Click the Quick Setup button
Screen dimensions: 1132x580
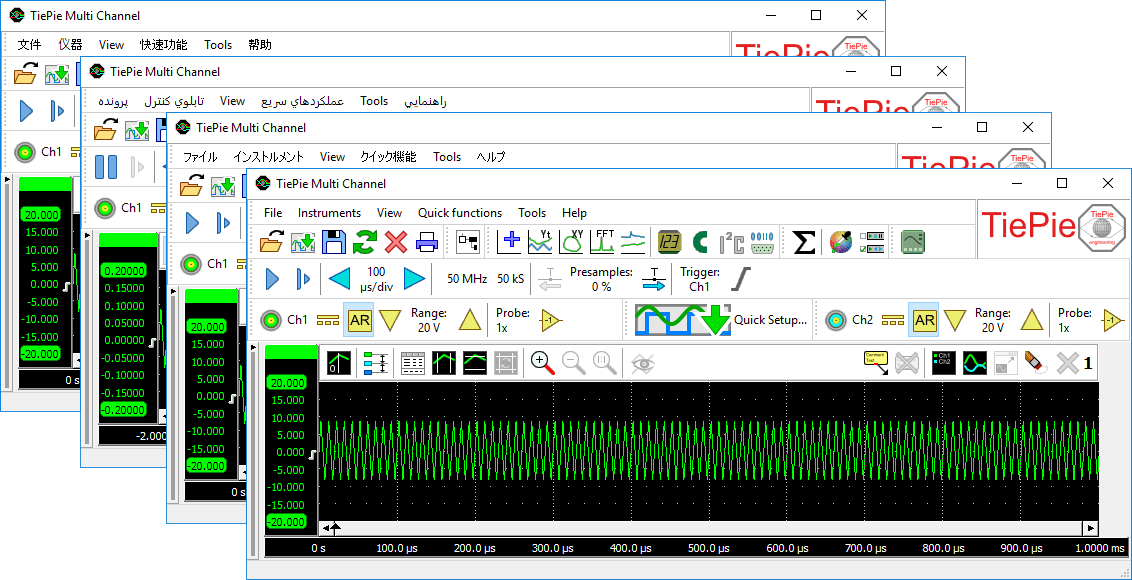pyautogui.click(x=720, y=320)
